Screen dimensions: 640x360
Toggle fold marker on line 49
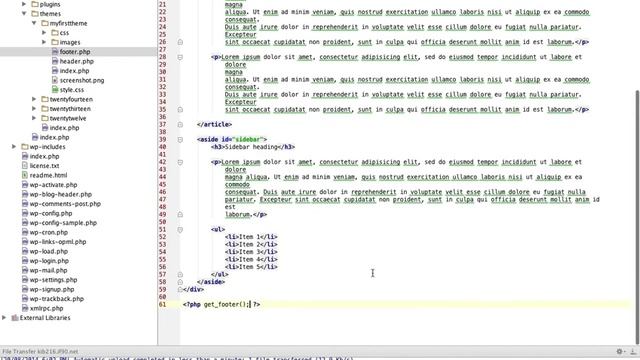[x=180, y=214]
